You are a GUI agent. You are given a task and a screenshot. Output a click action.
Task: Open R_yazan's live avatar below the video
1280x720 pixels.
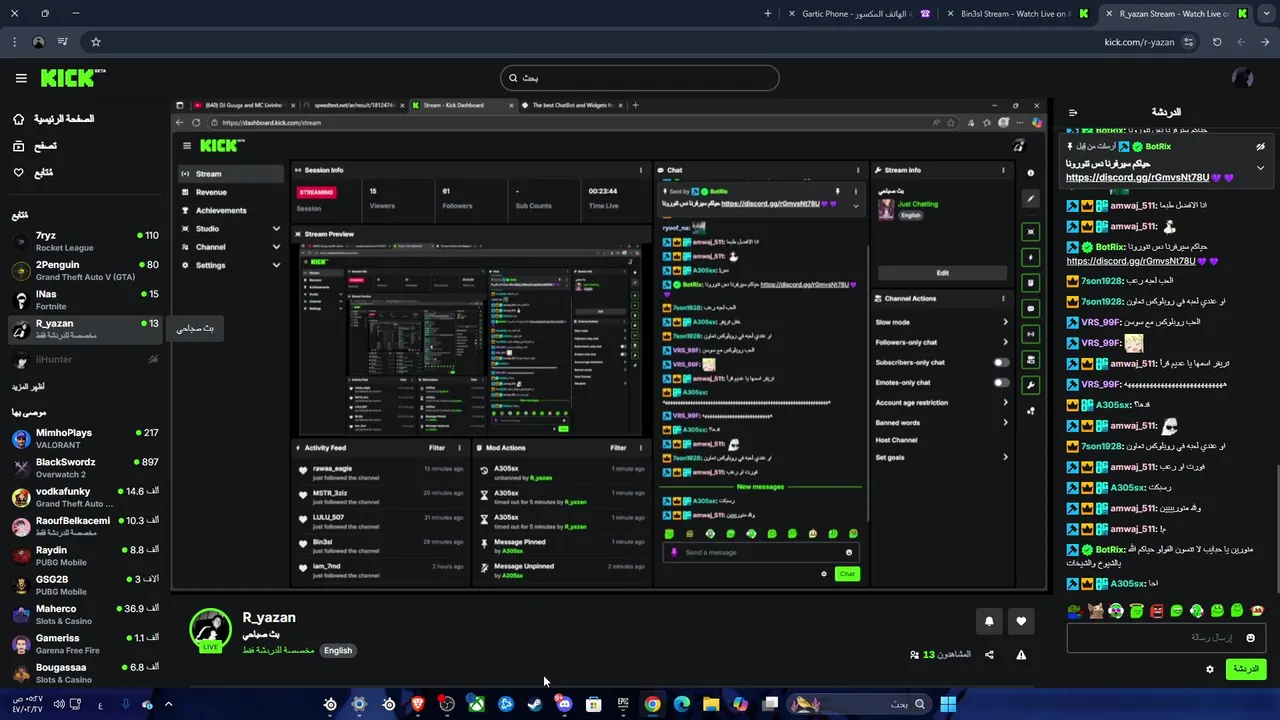click(x=211, y=629)
